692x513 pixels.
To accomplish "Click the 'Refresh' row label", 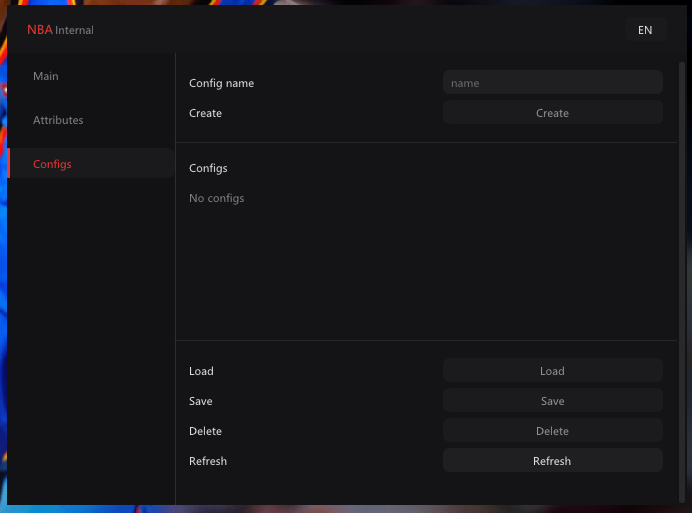I will pyautogui.click(x=208, y=461).
